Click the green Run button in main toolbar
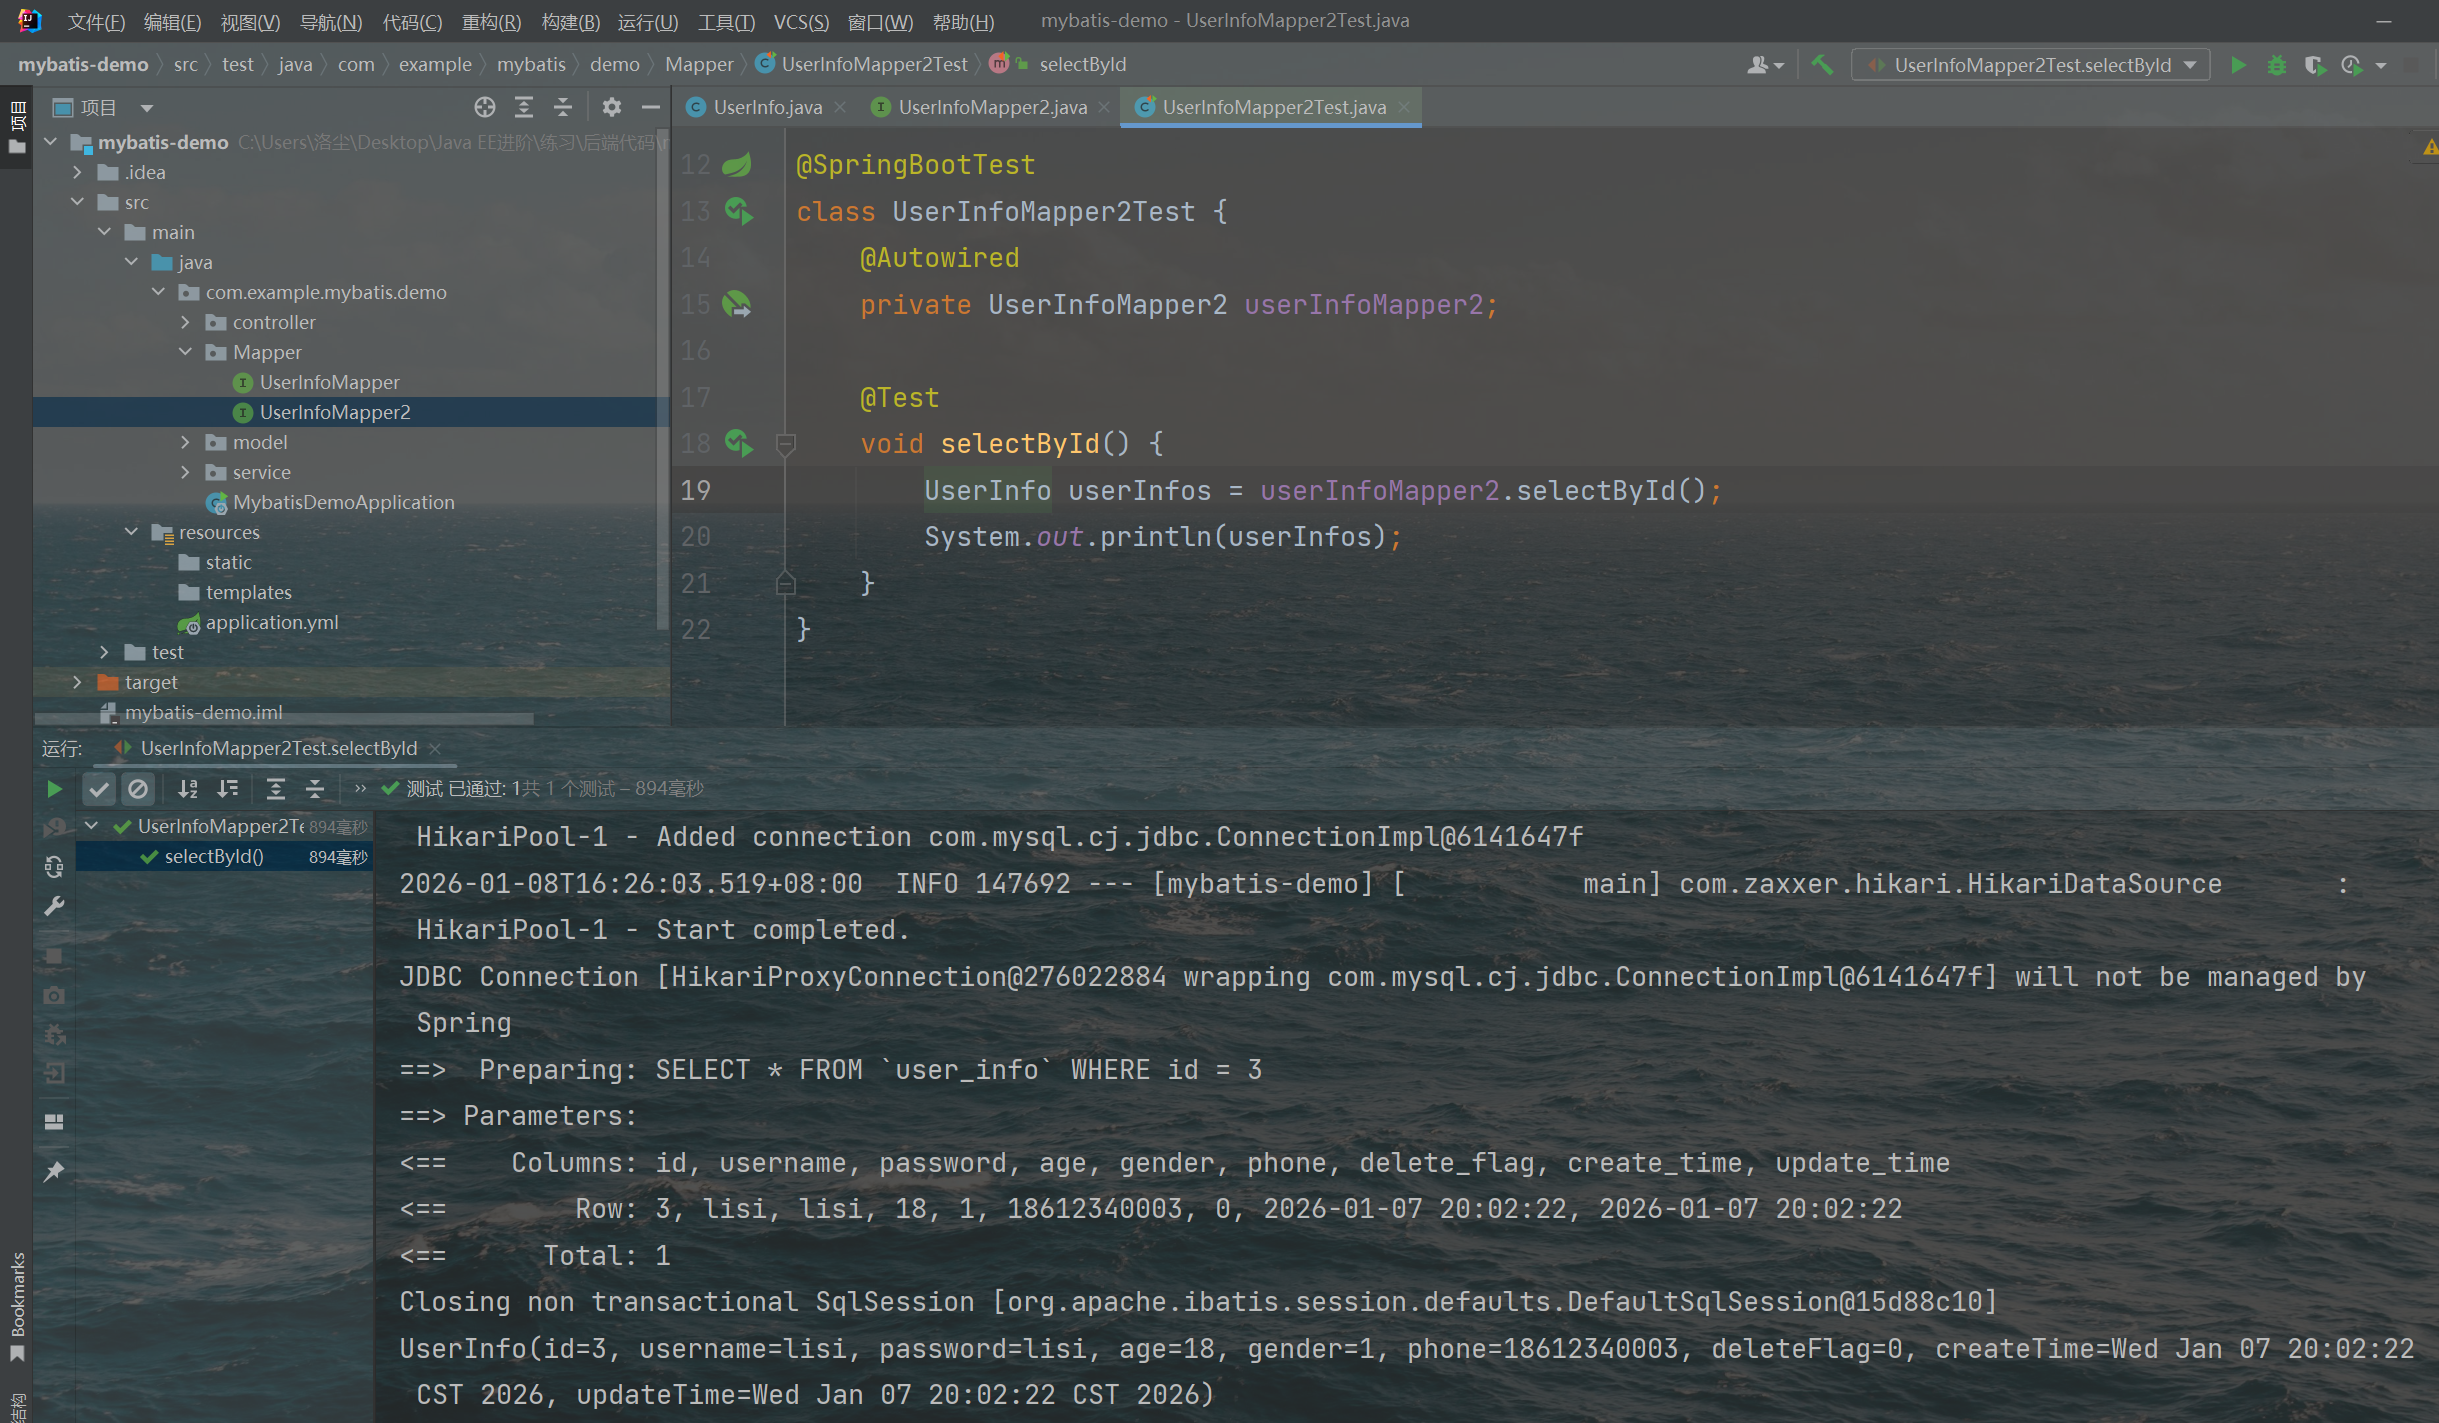2439x1423 pixels. 2238,65
